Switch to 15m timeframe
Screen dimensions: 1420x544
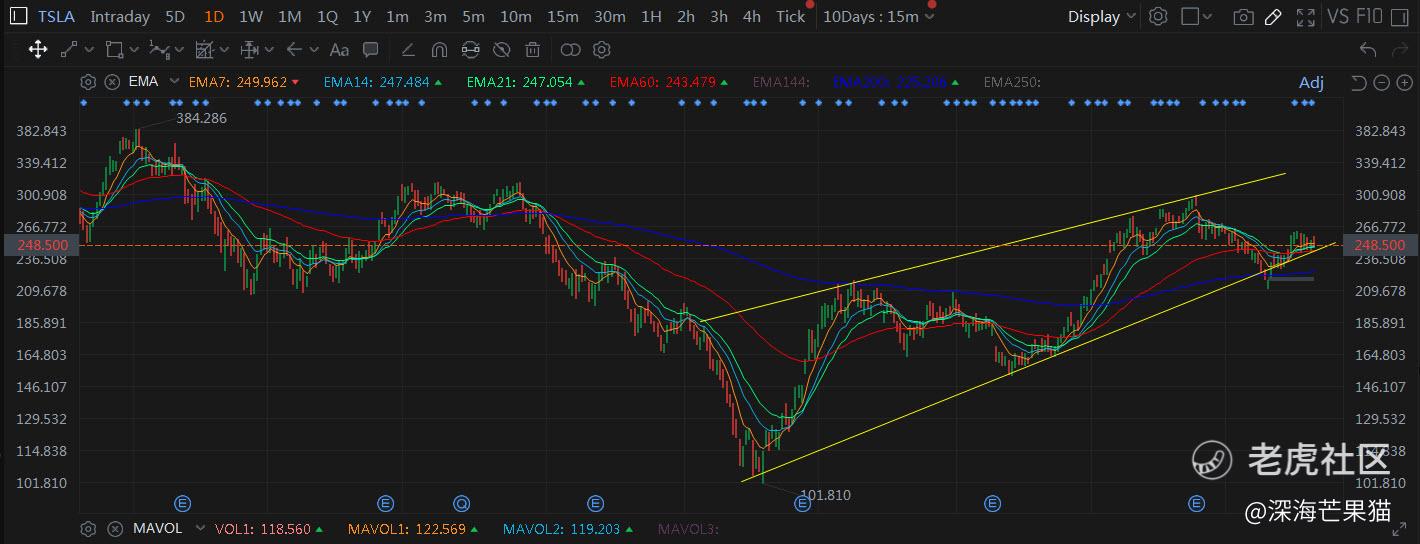pyautogui.click(x=563, y=16)
